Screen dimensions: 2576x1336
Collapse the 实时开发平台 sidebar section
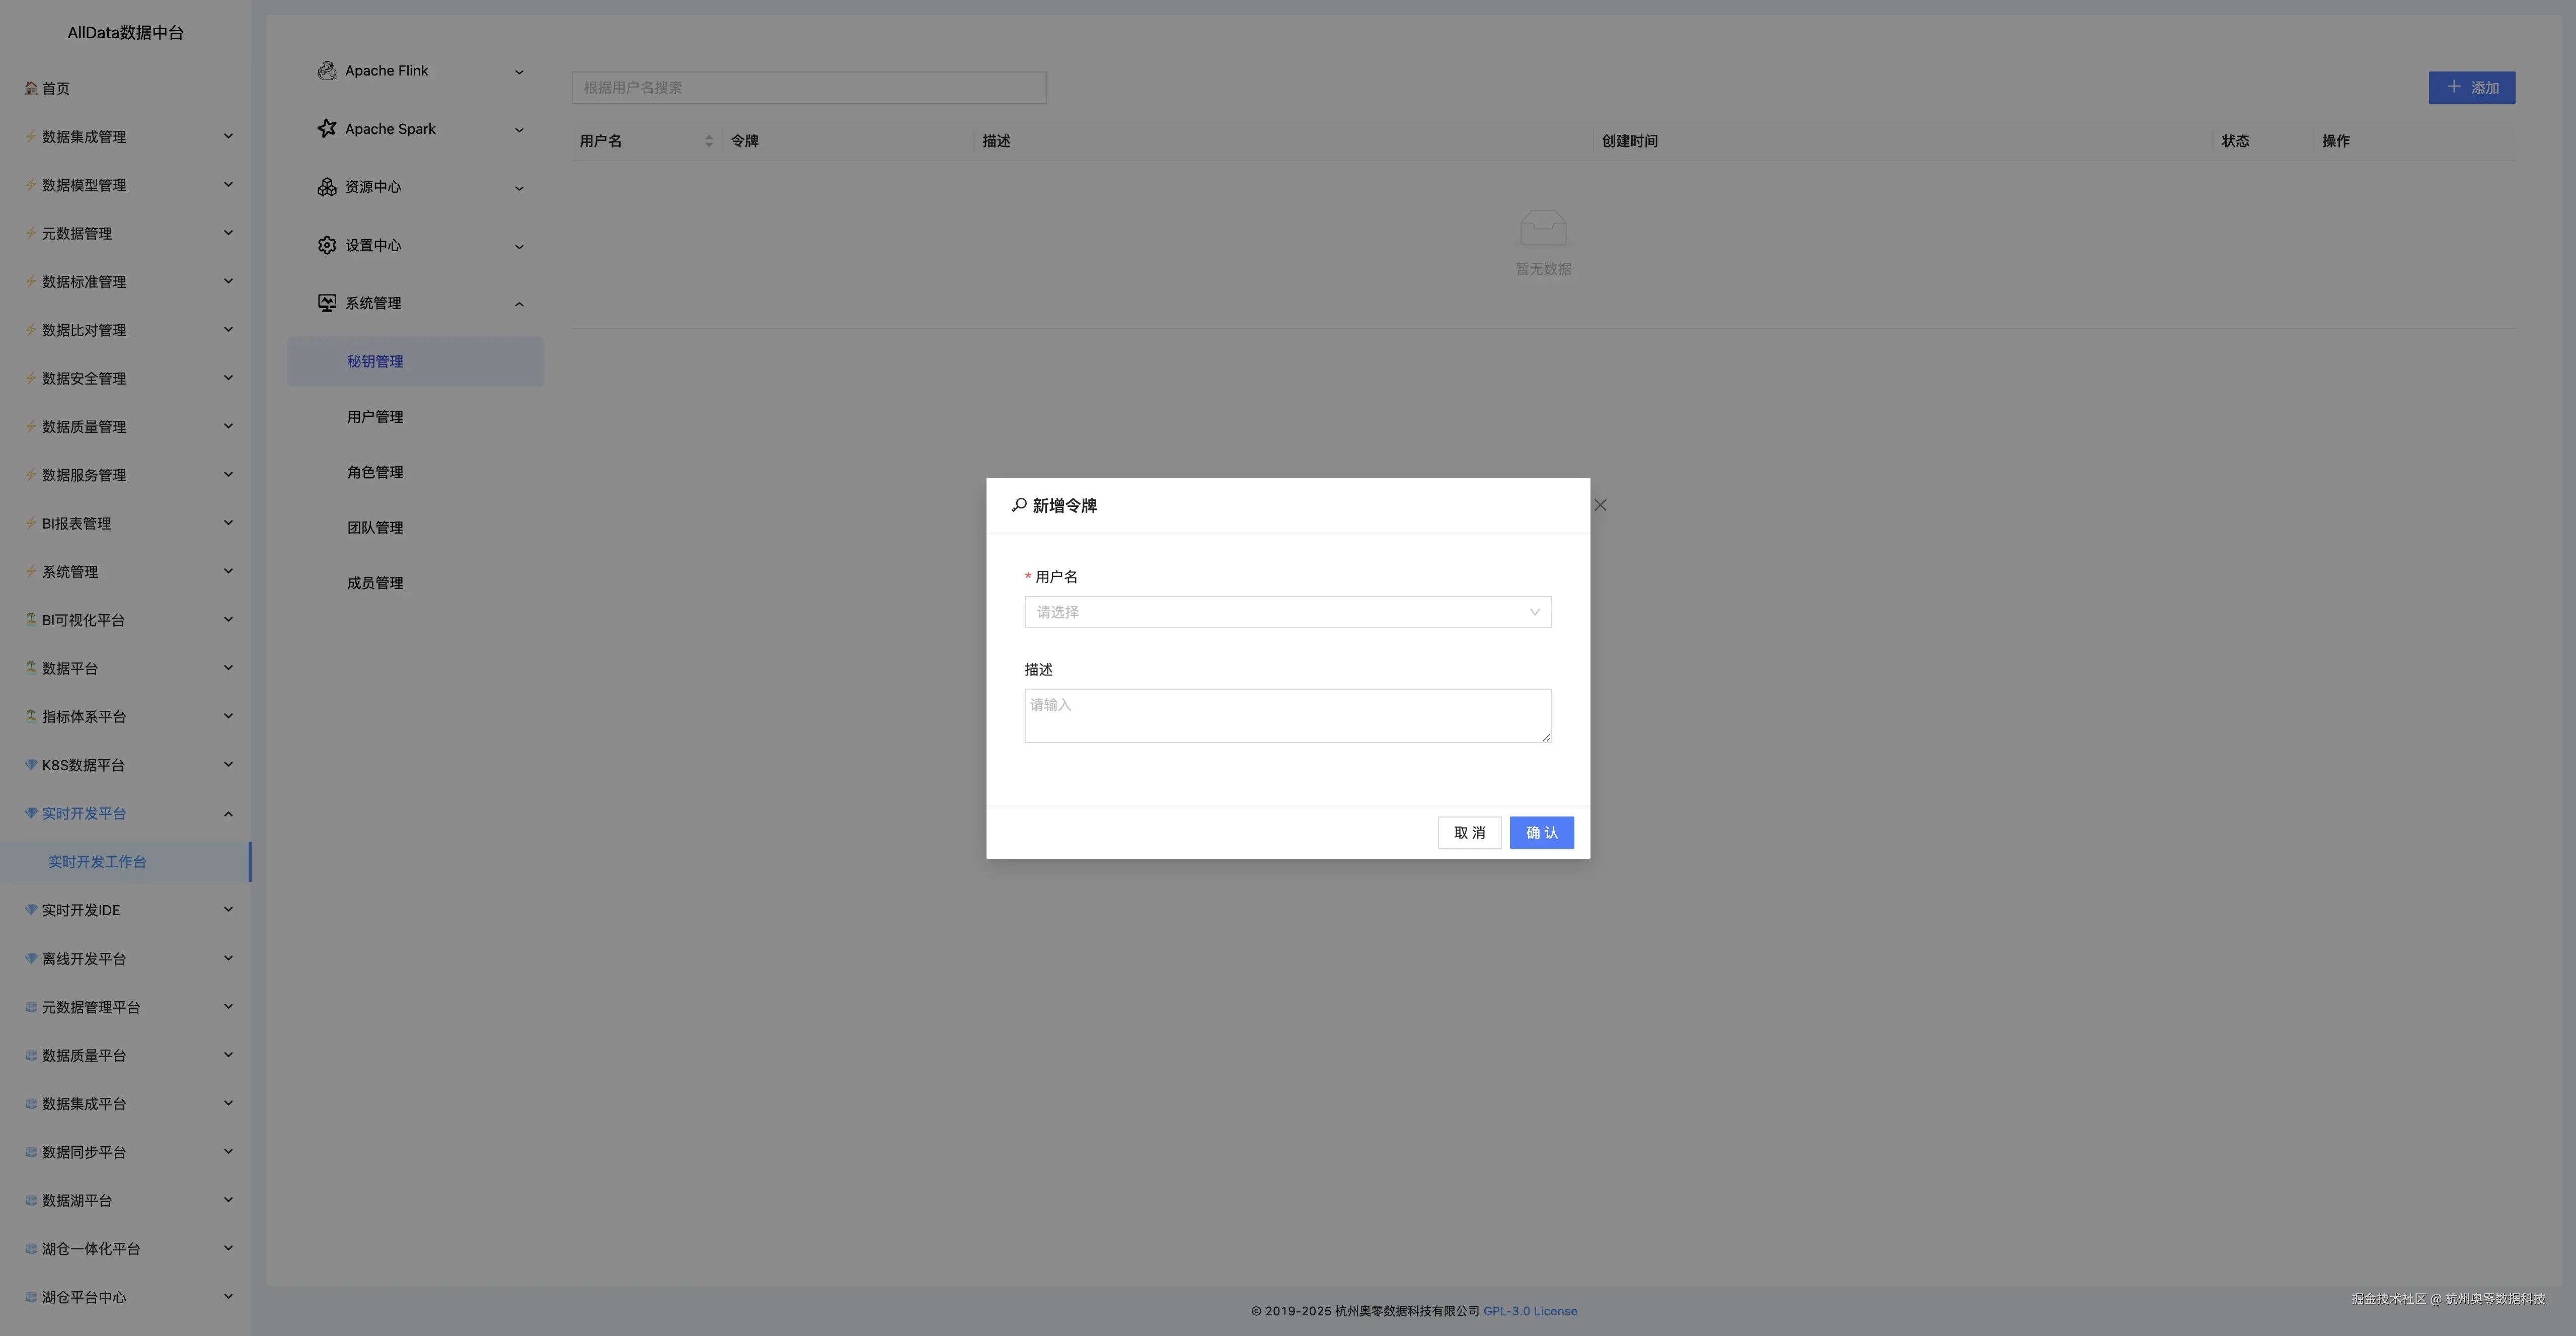pyautogui.click(x=228, y=814)
